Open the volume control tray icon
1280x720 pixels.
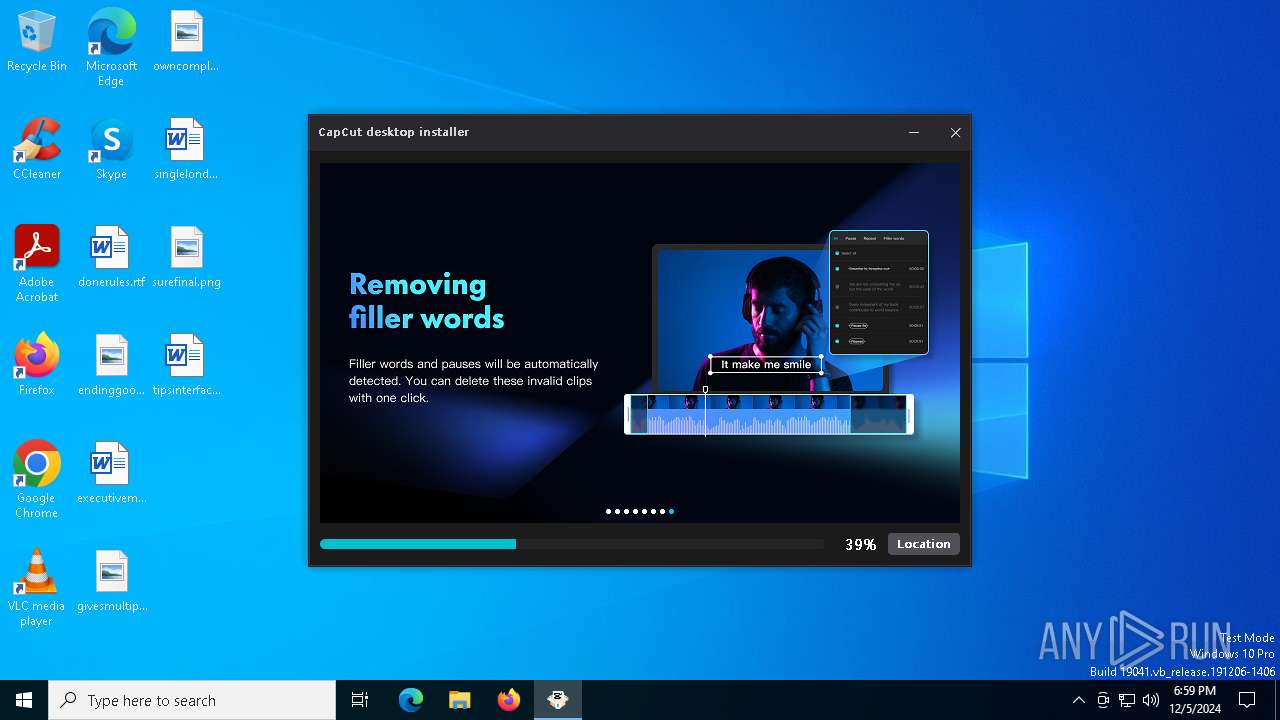tap(1151, 700)
